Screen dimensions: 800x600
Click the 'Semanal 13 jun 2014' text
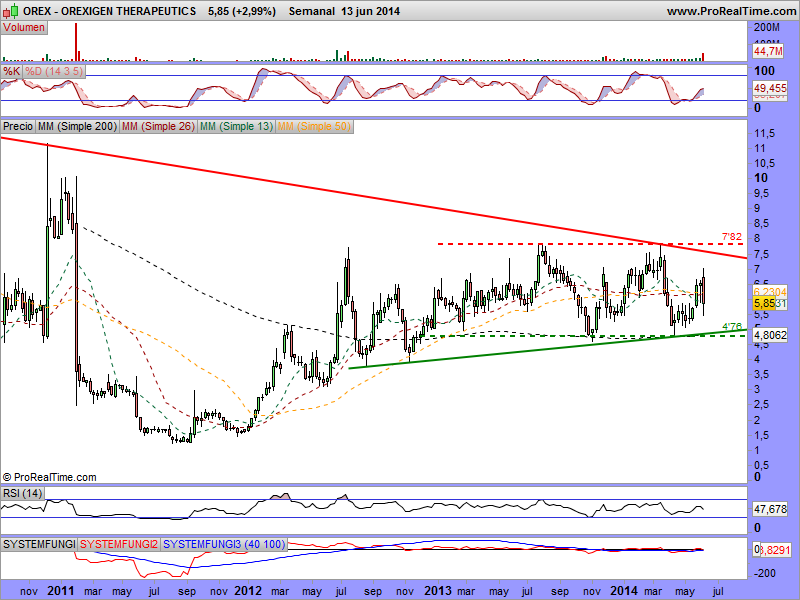344,11
